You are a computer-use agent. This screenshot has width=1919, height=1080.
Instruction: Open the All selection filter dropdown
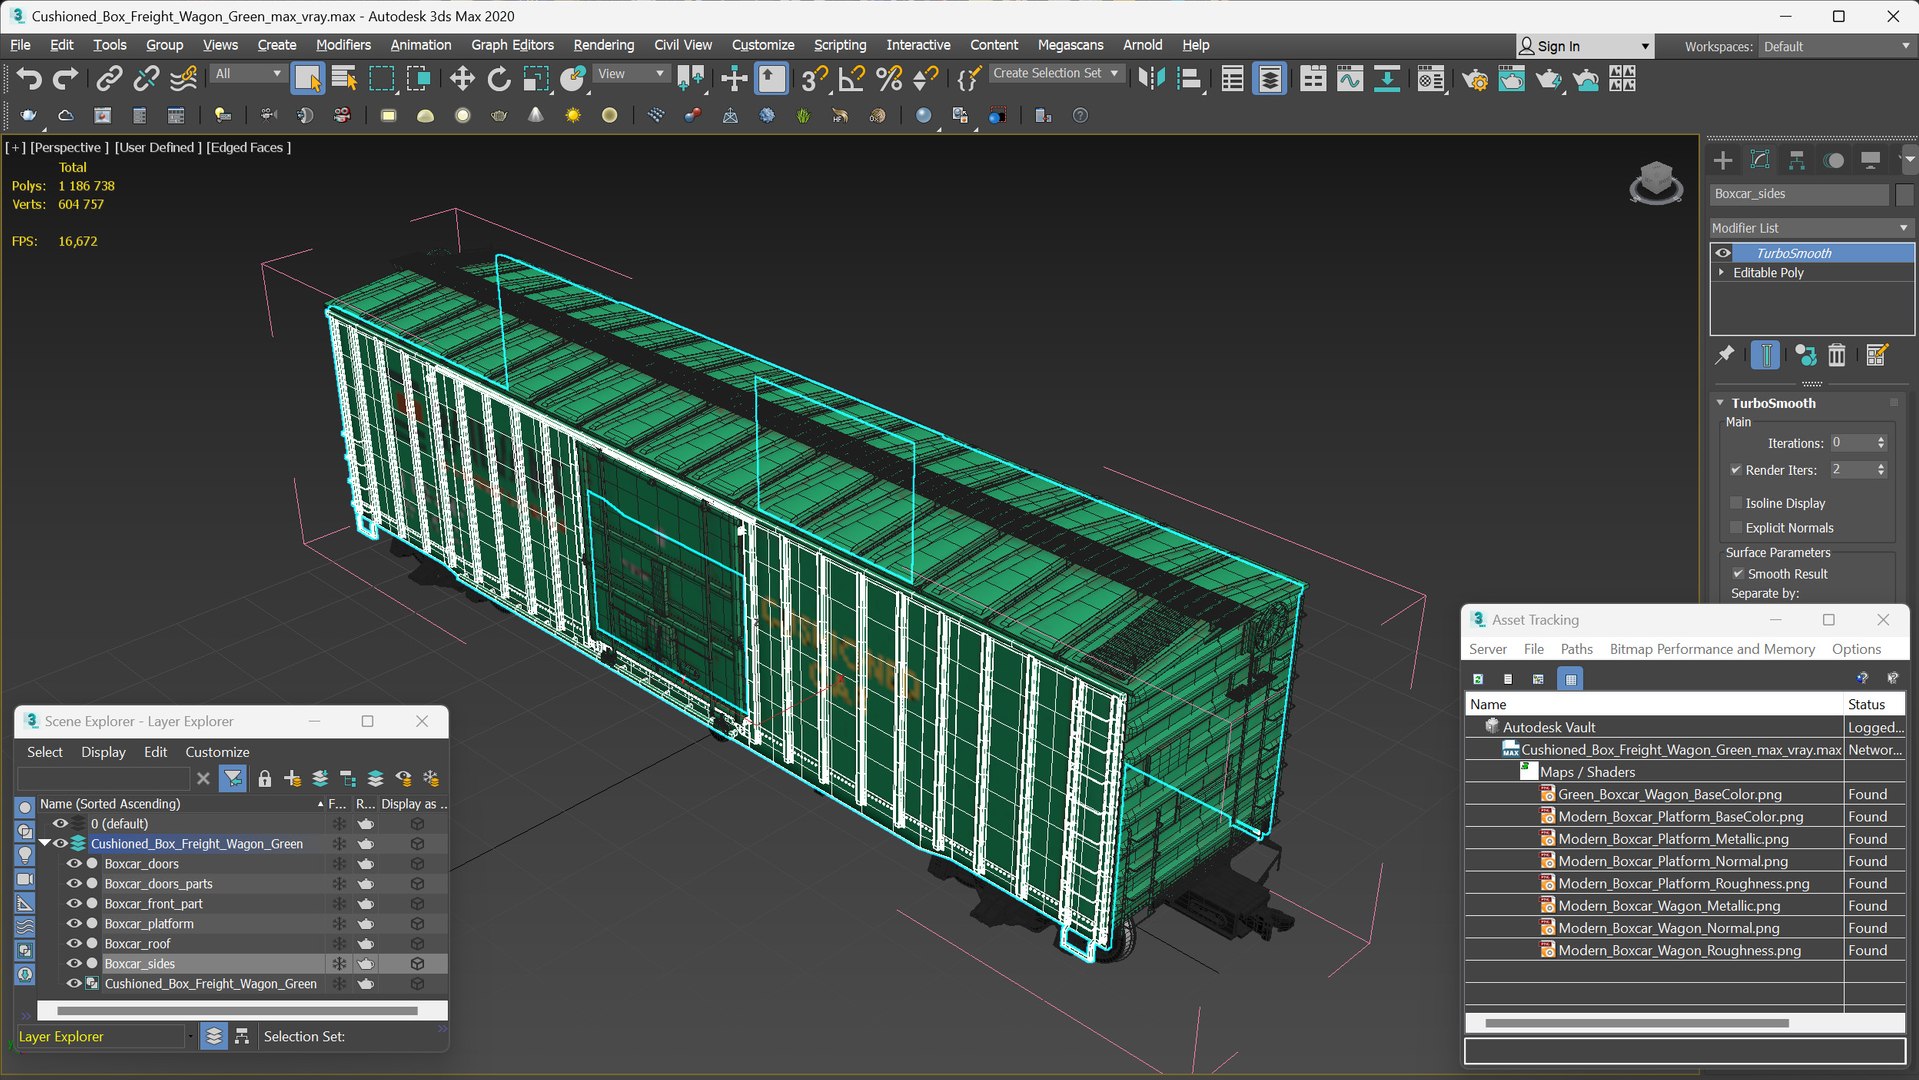(248, 74)
